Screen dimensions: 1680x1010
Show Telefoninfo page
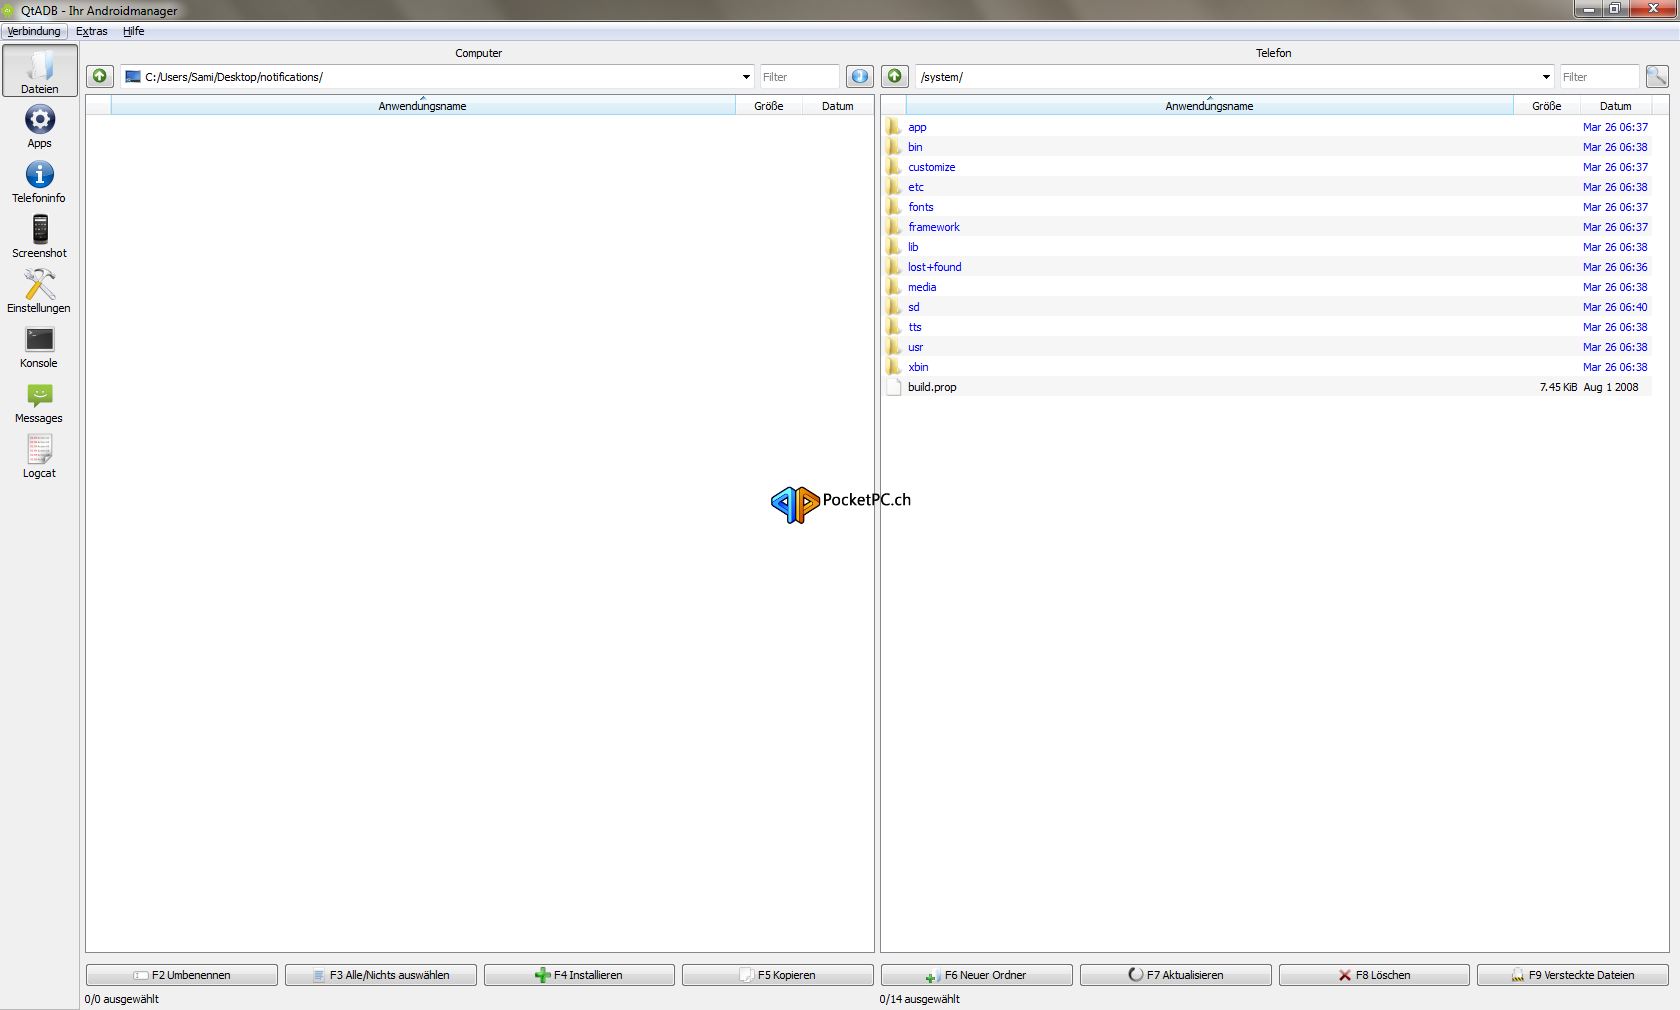[x=40, y=181]
